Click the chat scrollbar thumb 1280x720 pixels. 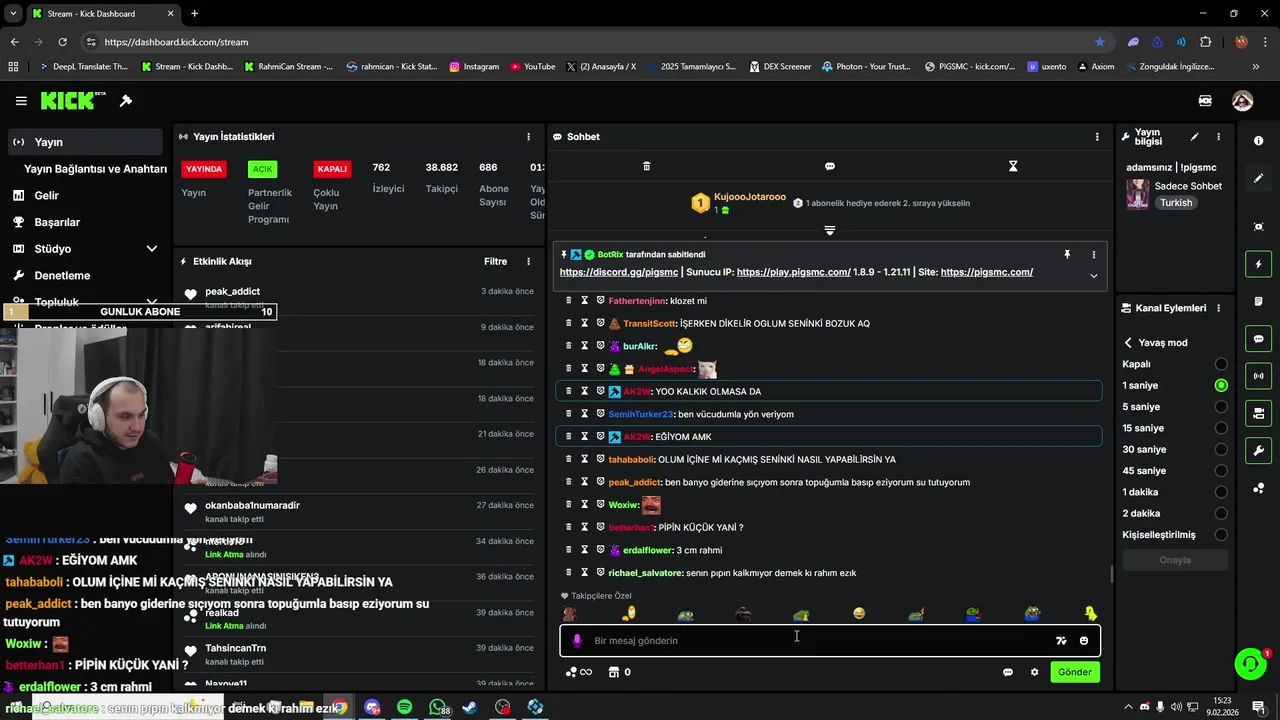(1111, 574)
